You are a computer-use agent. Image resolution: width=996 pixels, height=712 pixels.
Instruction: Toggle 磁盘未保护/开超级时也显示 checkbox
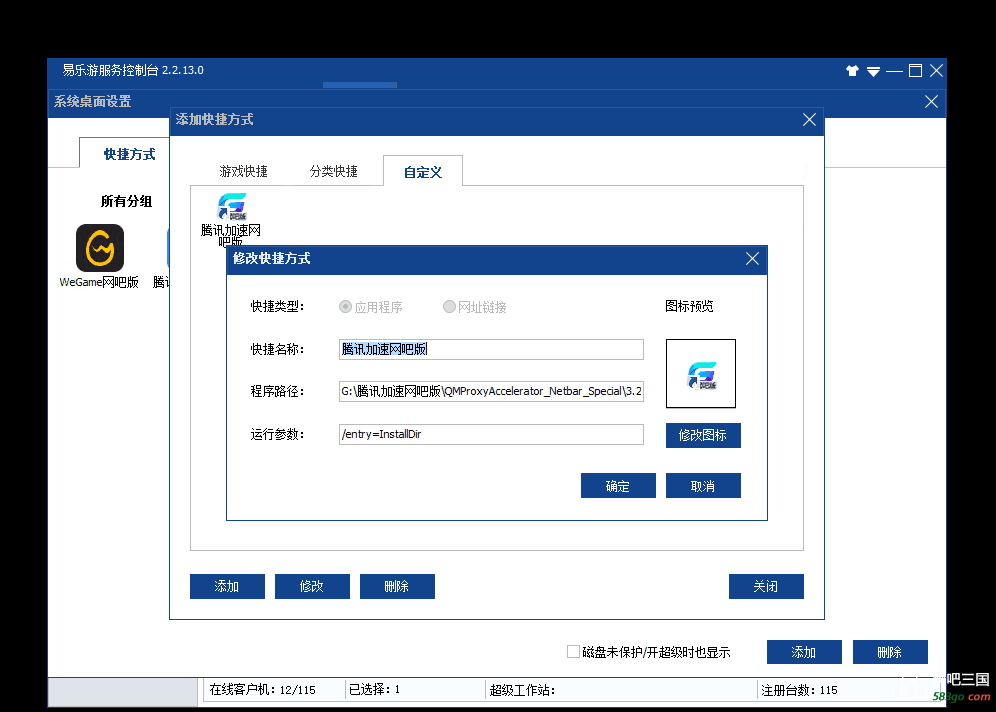point(573,652)
